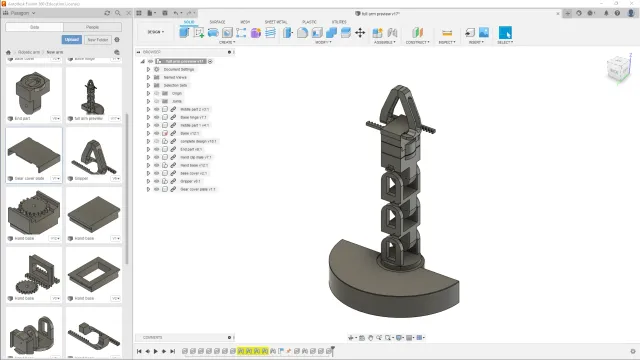Click the Insert image icon in Insert group

click(x=484, y=33)
